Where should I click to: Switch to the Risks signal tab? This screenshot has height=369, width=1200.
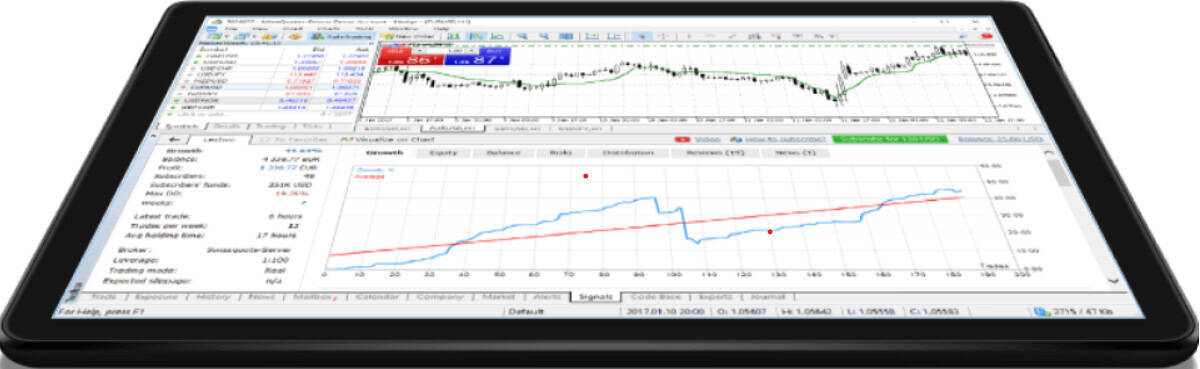[560, 153]
